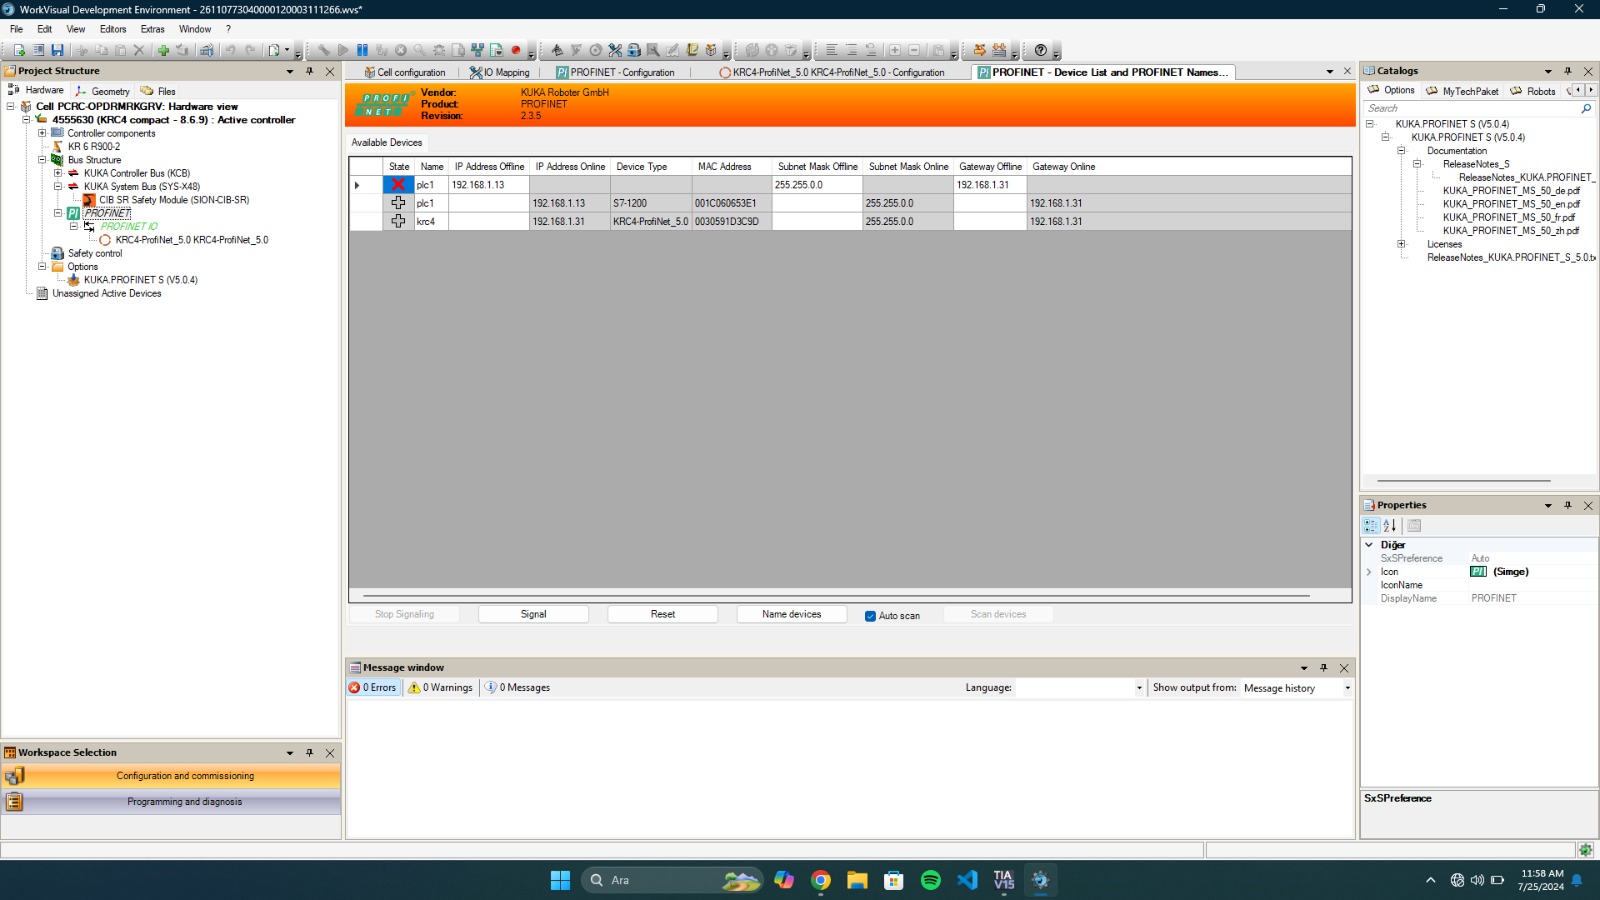Click the Available Devices tab label
This screenshot has width=1600, height=900.
coord(387,143)
